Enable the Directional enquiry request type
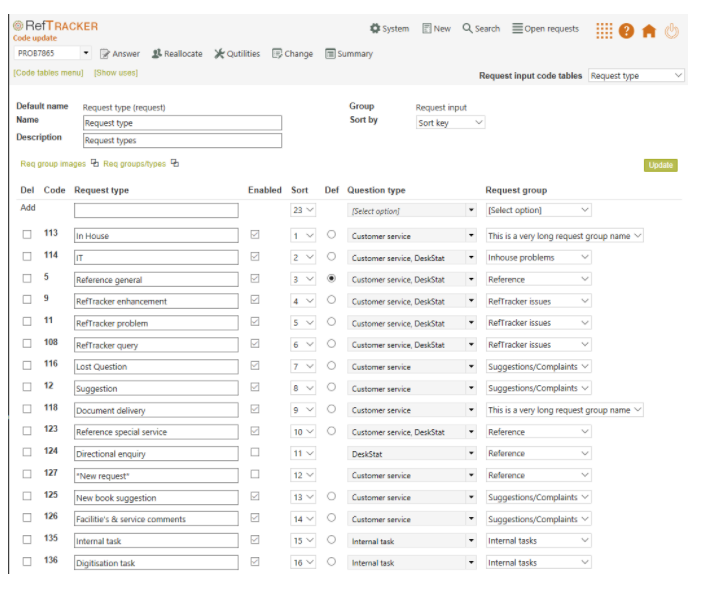 pos(255,452)
